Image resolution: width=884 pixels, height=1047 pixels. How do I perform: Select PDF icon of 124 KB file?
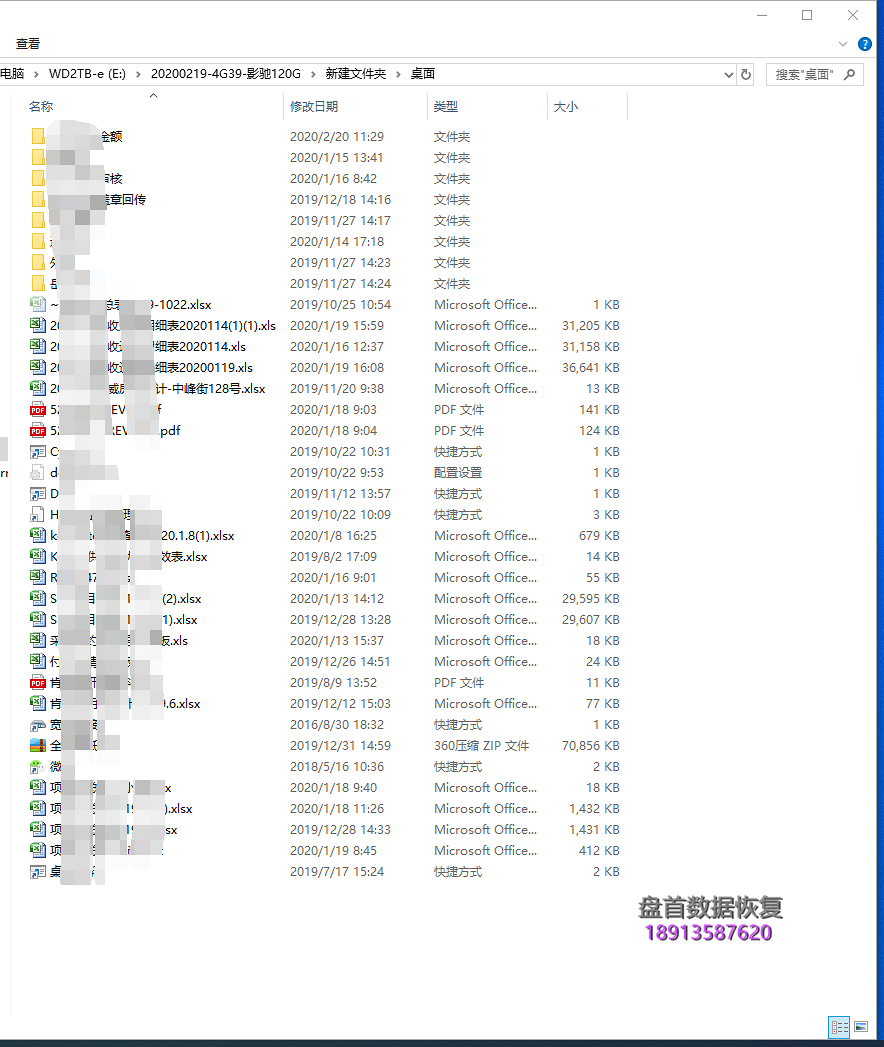38,431
